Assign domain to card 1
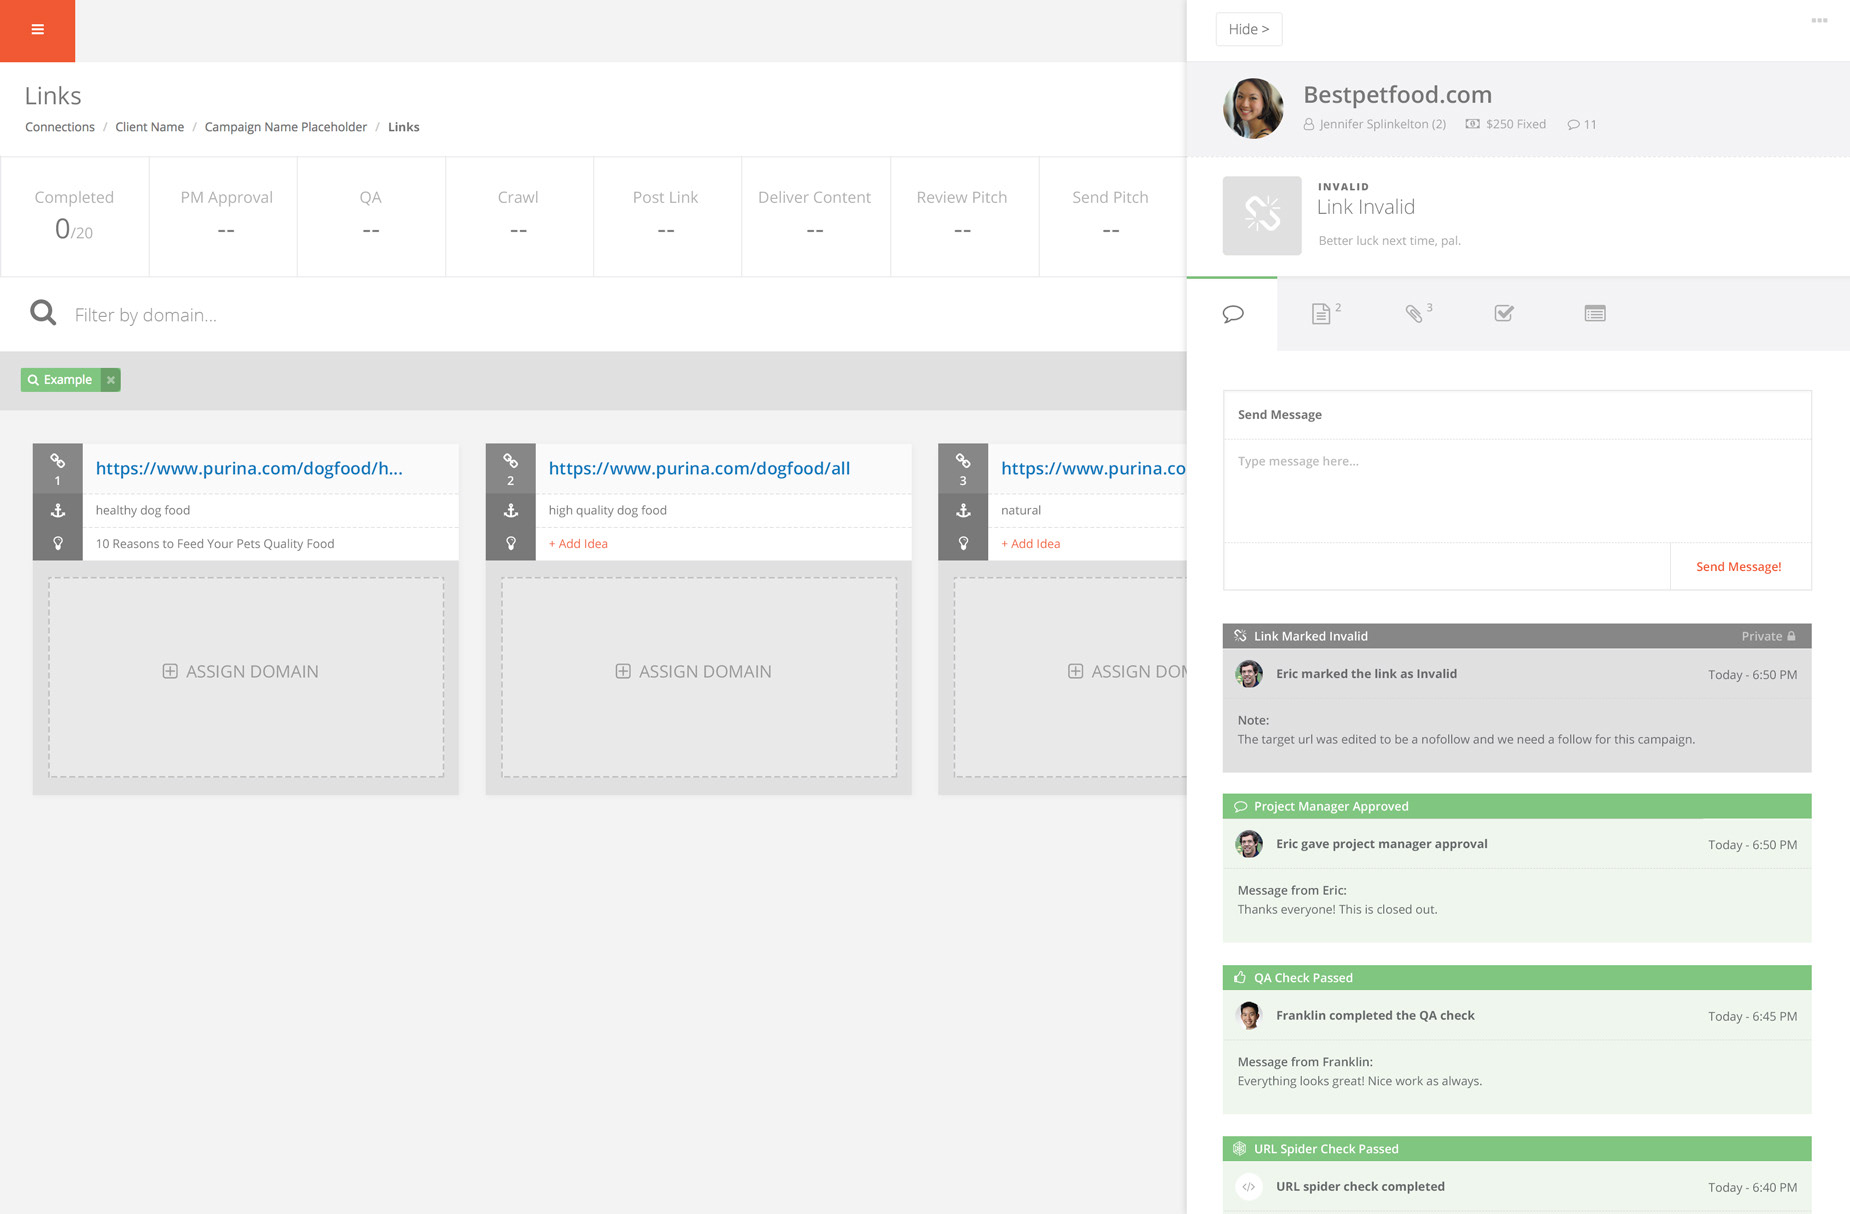This screenshot has height=1214, width=1850. click(x=246, y=677)
